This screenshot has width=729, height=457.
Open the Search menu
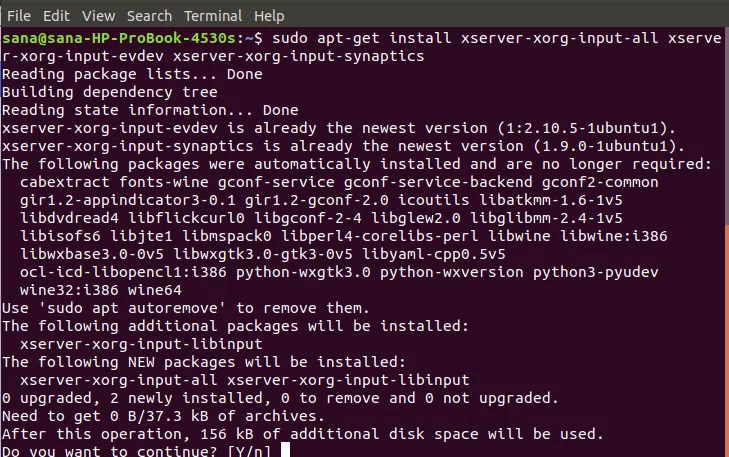[x=149, y=16]
